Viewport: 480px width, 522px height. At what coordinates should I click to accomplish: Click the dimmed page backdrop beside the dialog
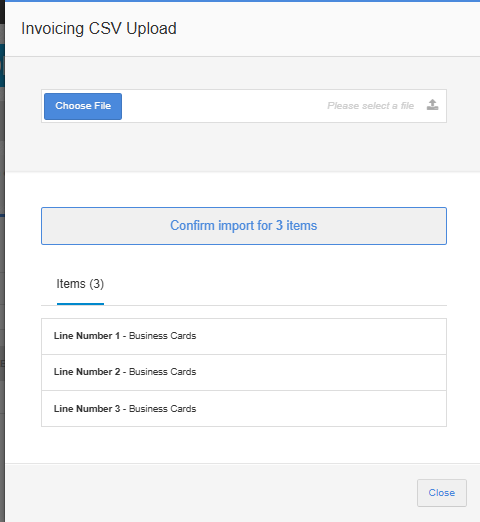(2, 267)
